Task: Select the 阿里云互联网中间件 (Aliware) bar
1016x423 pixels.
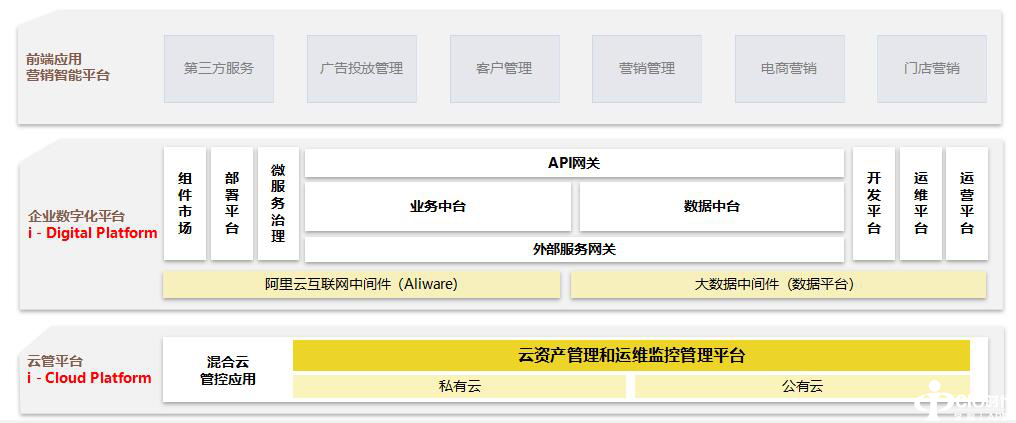Action: point(361,284)
